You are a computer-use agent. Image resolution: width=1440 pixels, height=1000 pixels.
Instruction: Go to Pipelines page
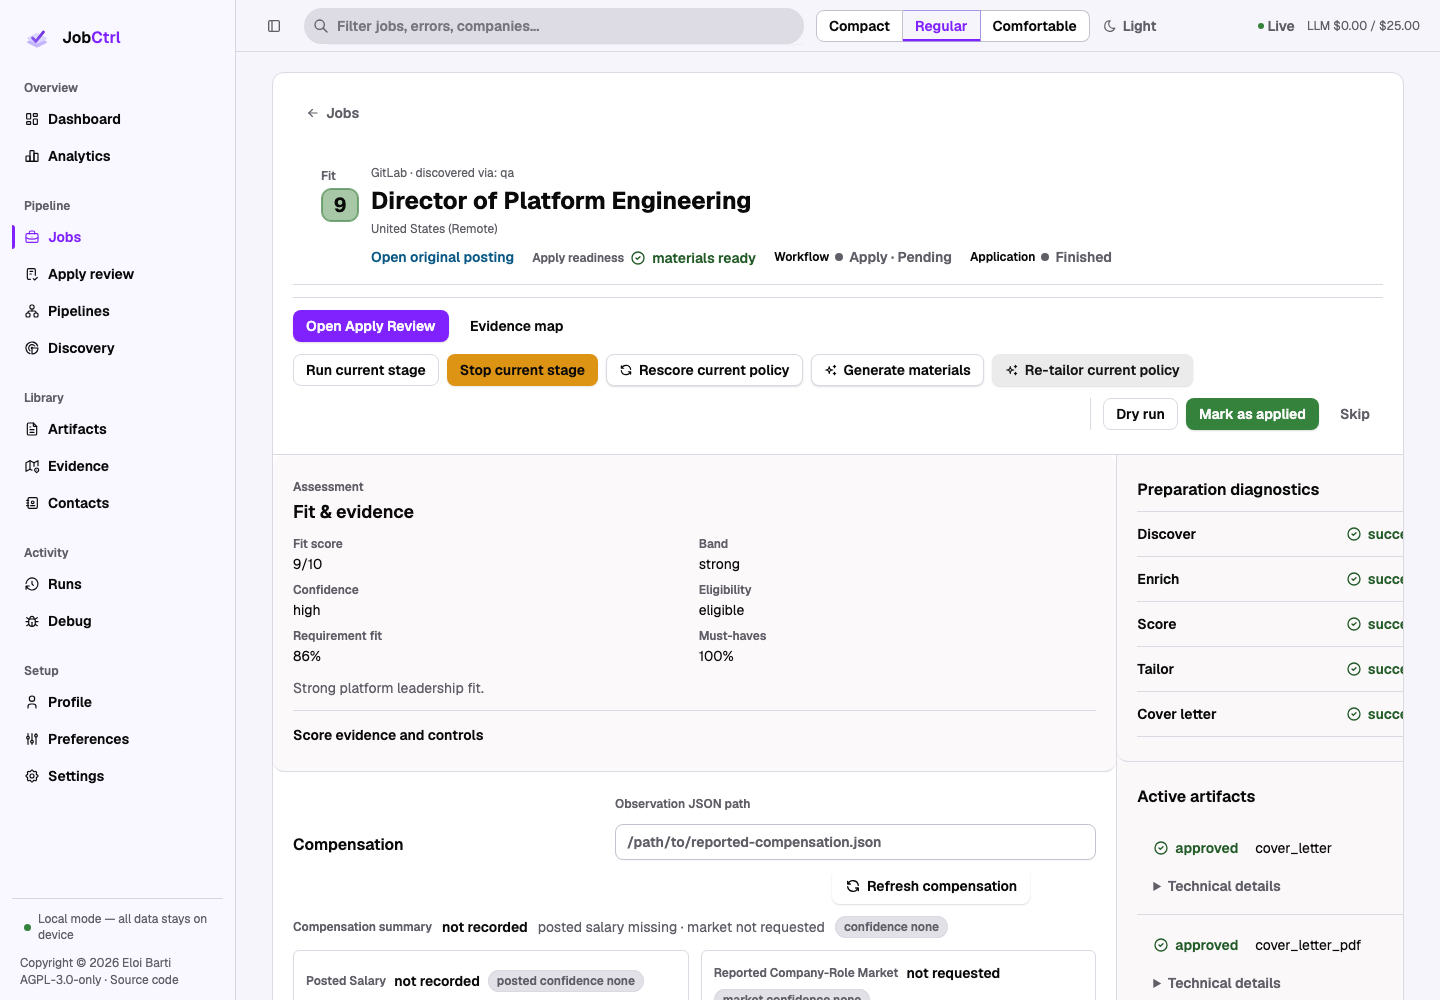pyautogui.click(x=79, y=311)
